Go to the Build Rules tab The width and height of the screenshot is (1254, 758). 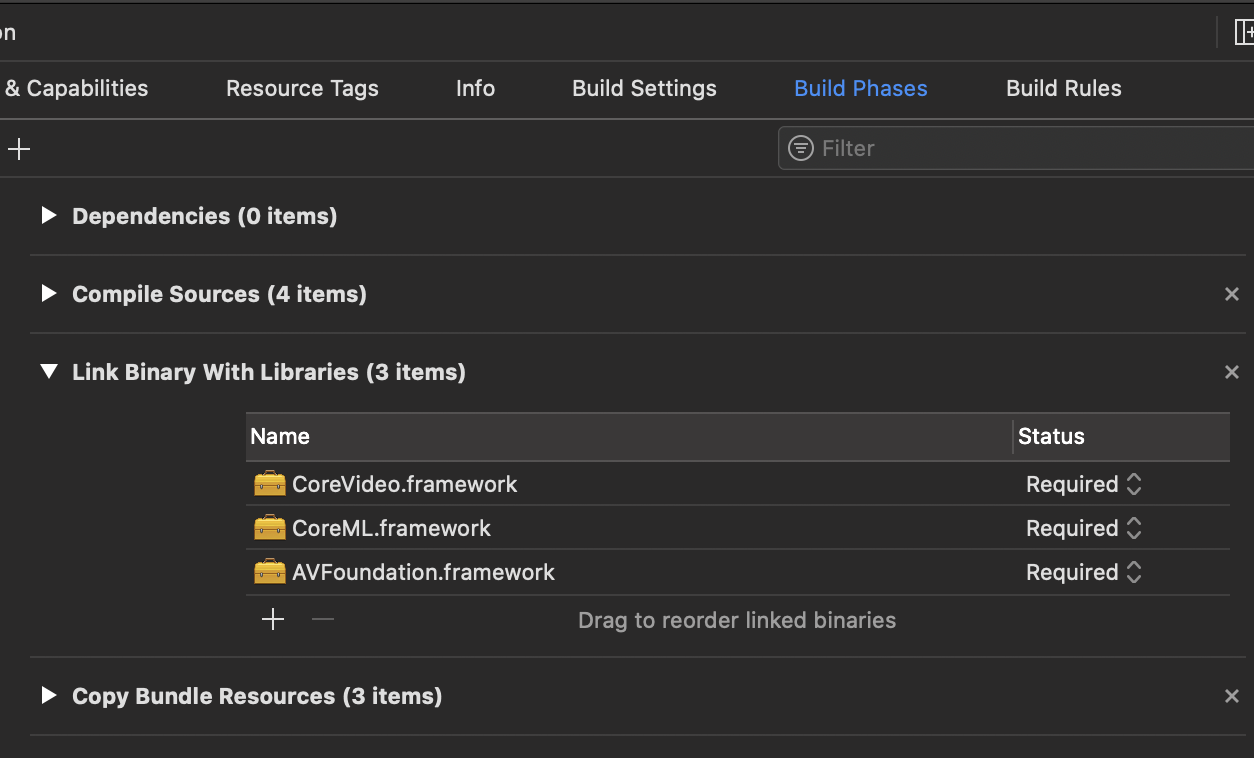point(1063,88)
